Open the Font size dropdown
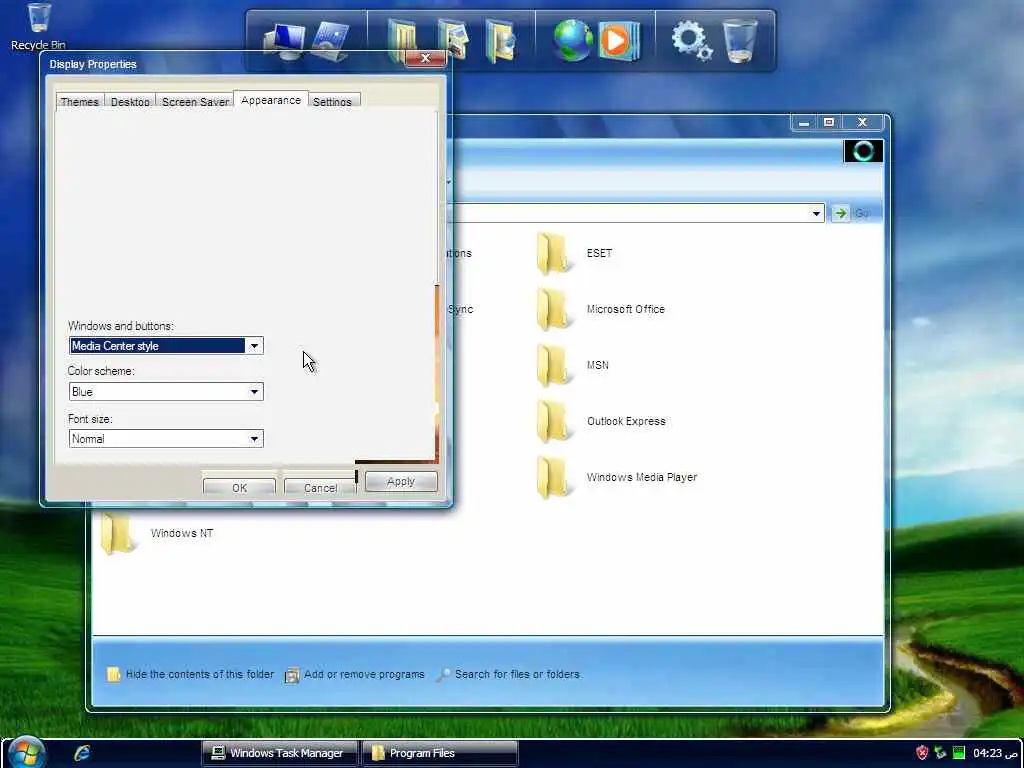The height and width of the screenshot is (768, 1024). coord(254,439)
